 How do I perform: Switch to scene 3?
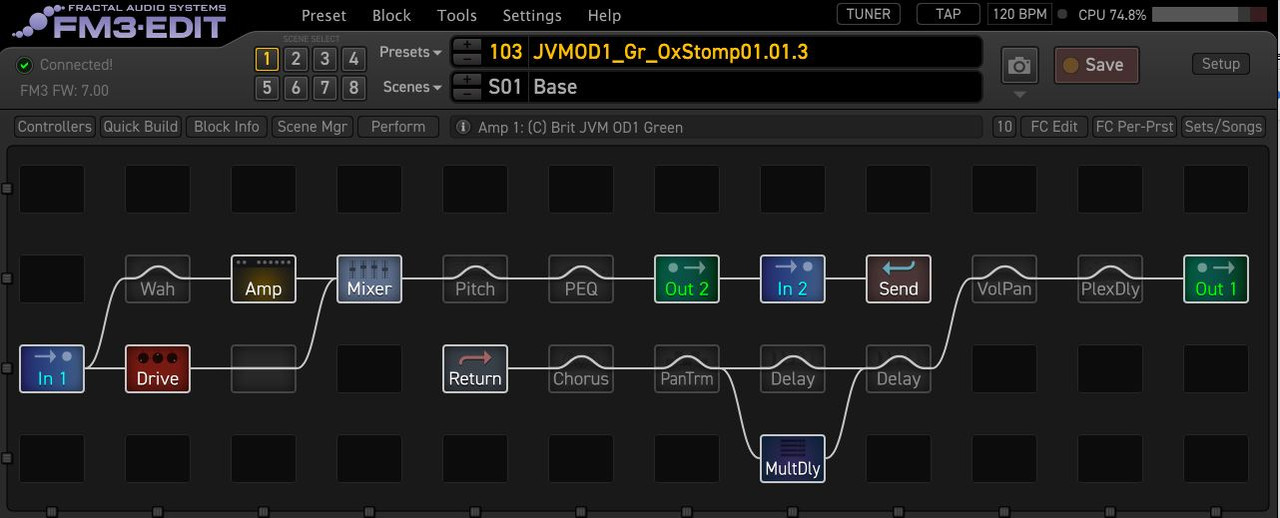324,59
